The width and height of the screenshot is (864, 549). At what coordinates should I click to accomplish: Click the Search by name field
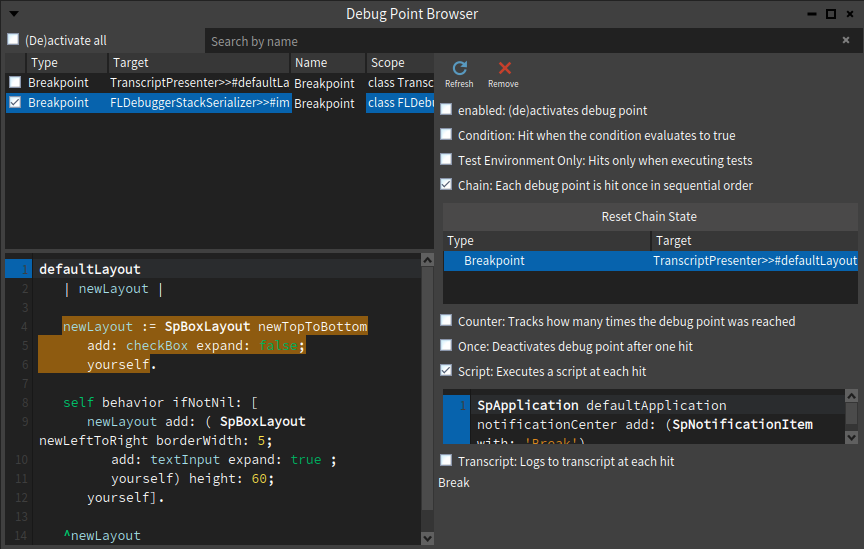[x=521, y=41]
